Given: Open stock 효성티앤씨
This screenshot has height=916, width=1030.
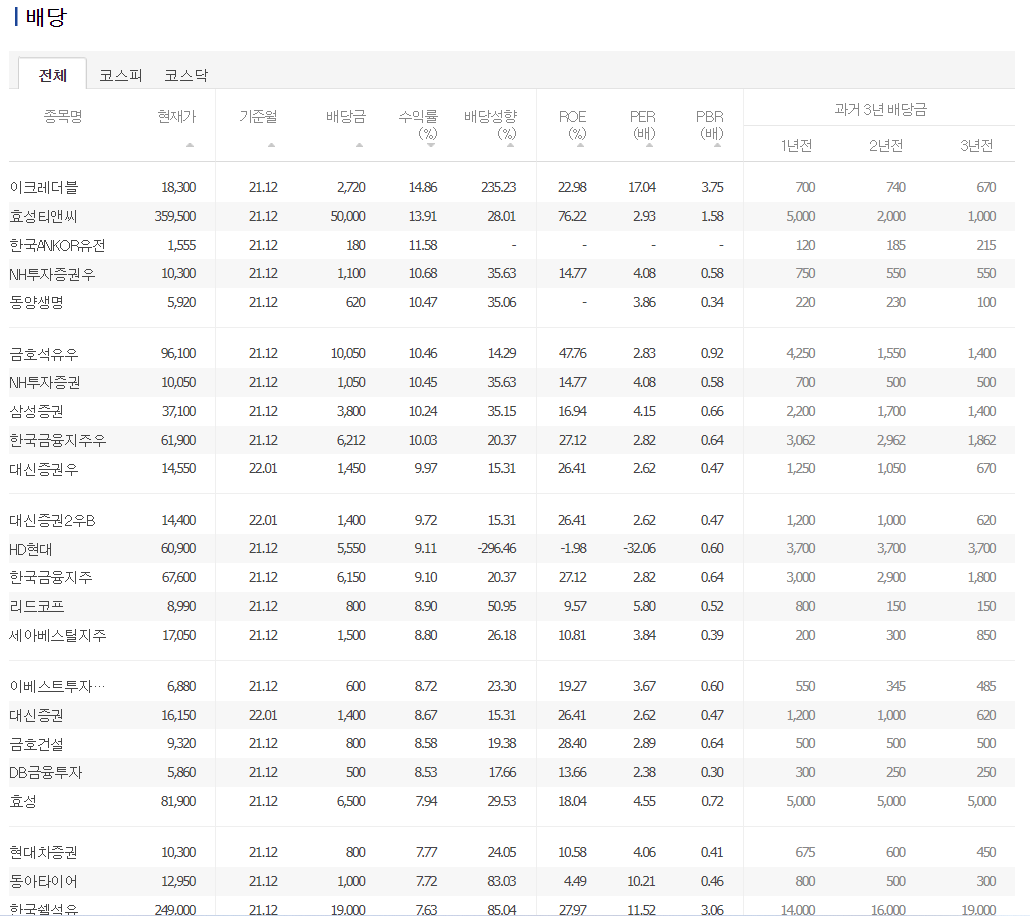Looking at the screenshot, I should [43, 216].
